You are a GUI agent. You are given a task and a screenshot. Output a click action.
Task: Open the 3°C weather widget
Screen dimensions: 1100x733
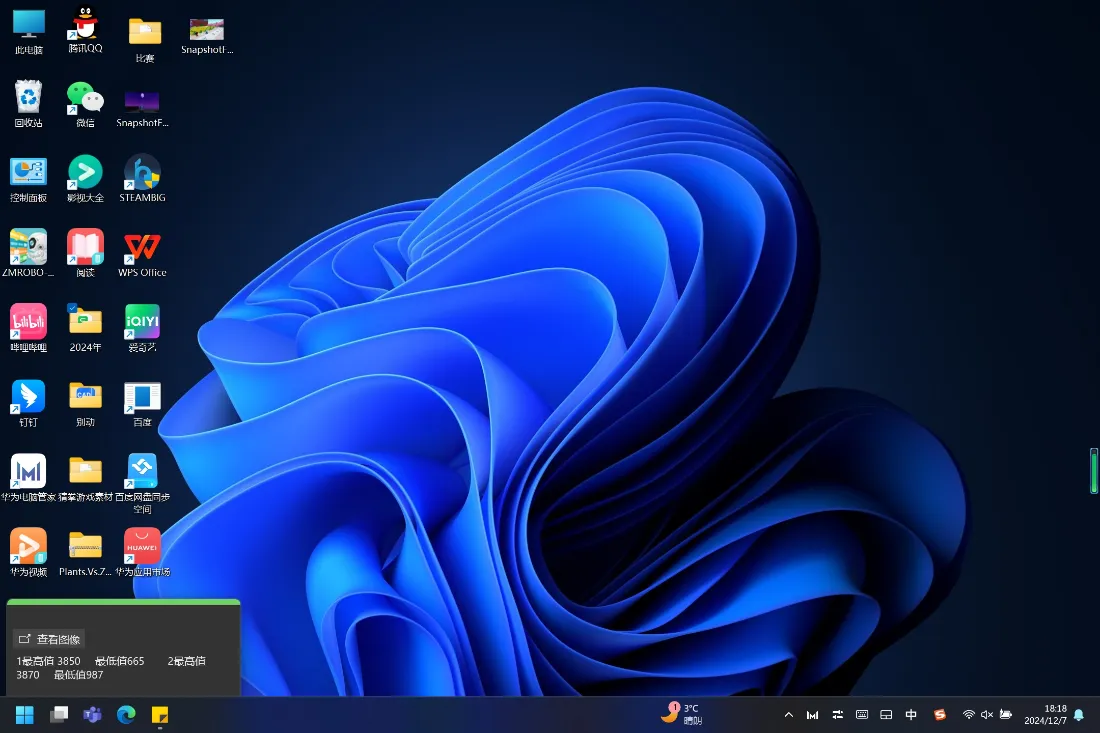pyautogui.click(x=681, y=714)
